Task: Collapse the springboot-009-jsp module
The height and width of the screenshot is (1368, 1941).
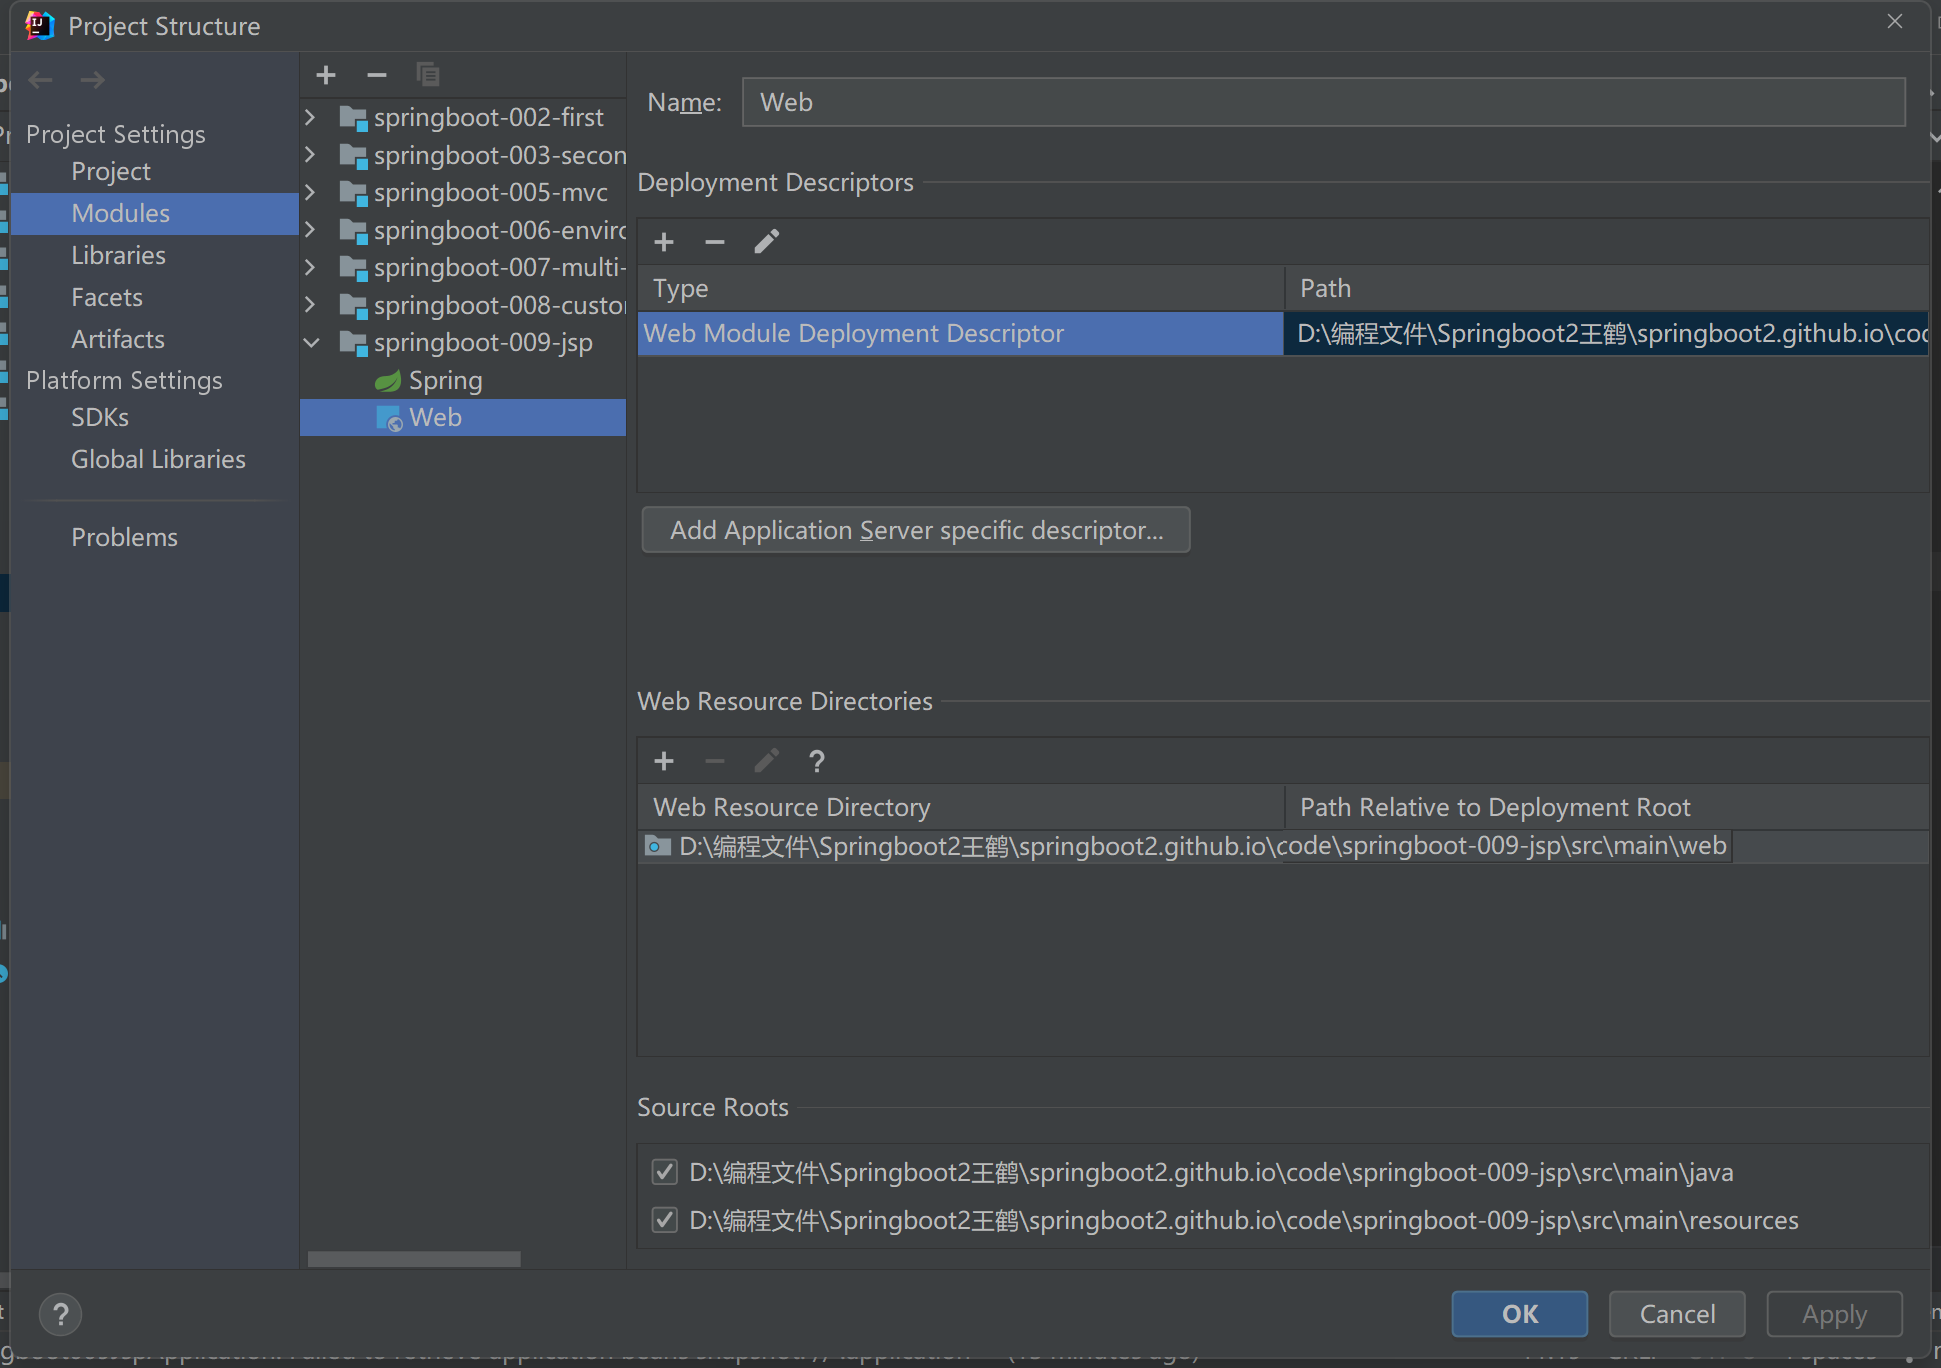Action: [311, 343]
